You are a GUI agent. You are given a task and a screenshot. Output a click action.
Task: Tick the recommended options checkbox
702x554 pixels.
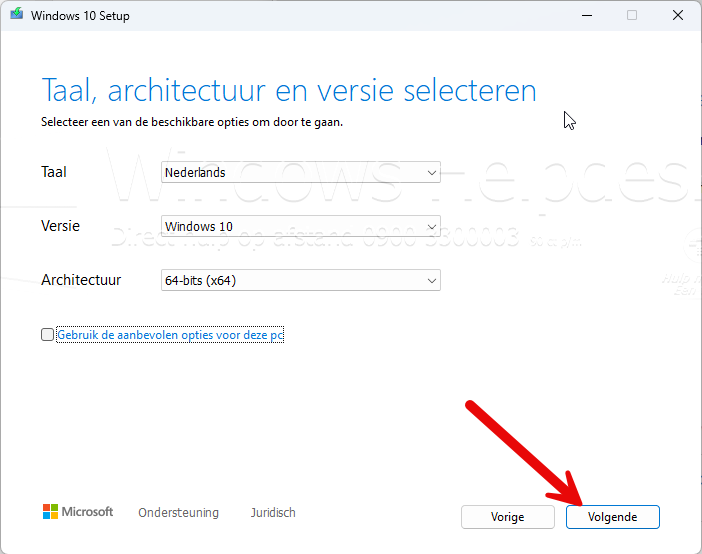[x=47, y=335]
